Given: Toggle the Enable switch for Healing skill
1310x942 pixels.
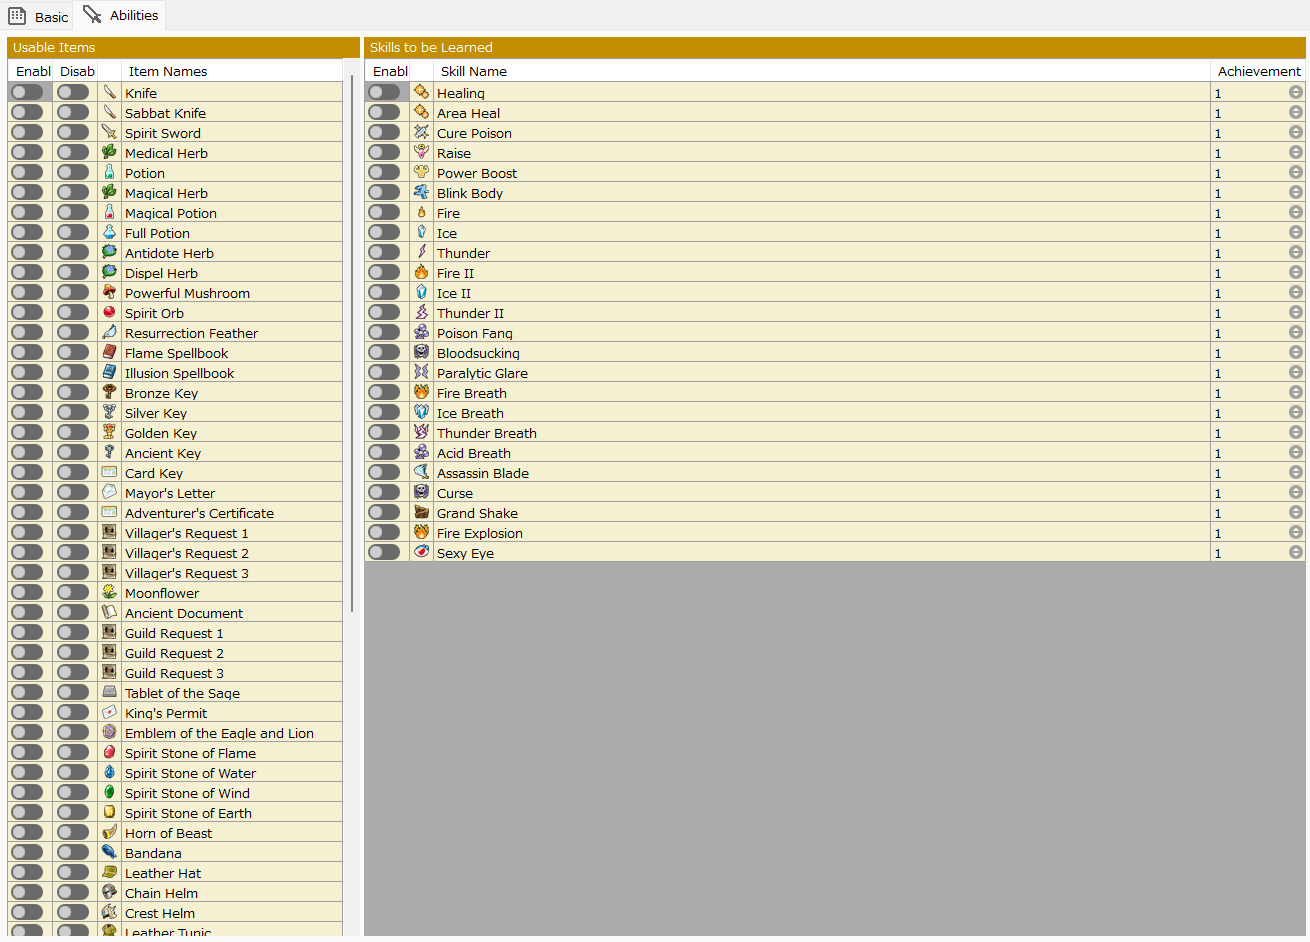Looking at the screenshot, I should (384, 93).
